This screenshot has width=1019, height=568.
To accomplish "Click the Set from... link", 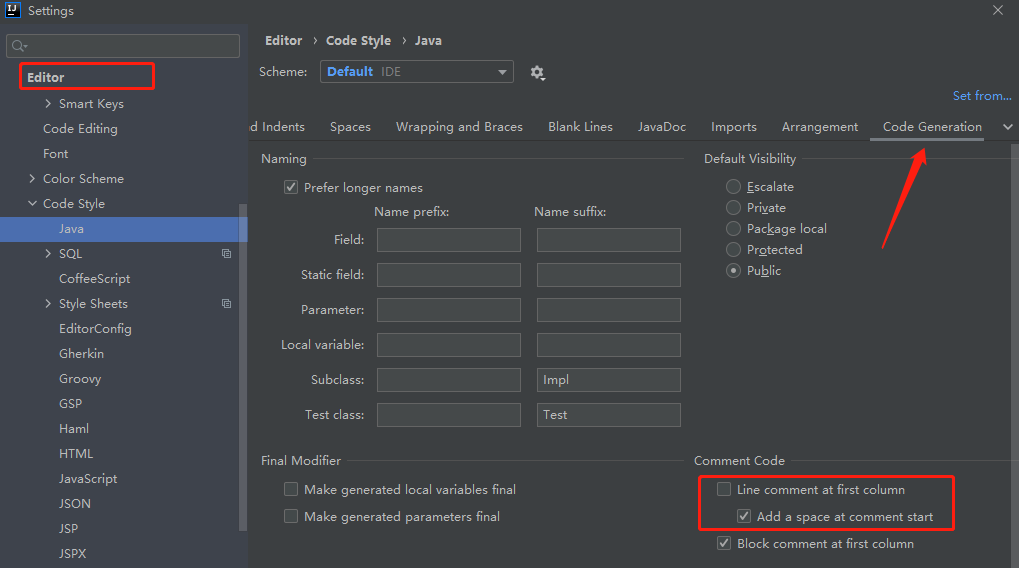I will point(981,96).
